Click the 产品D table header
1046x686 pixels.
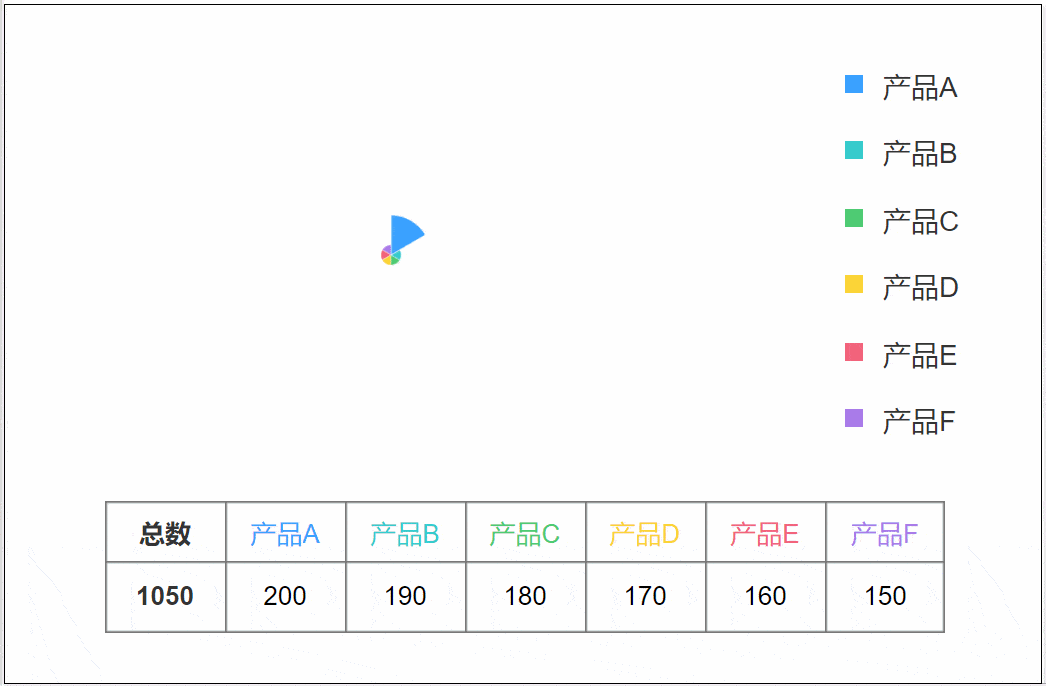pos(646,533)
